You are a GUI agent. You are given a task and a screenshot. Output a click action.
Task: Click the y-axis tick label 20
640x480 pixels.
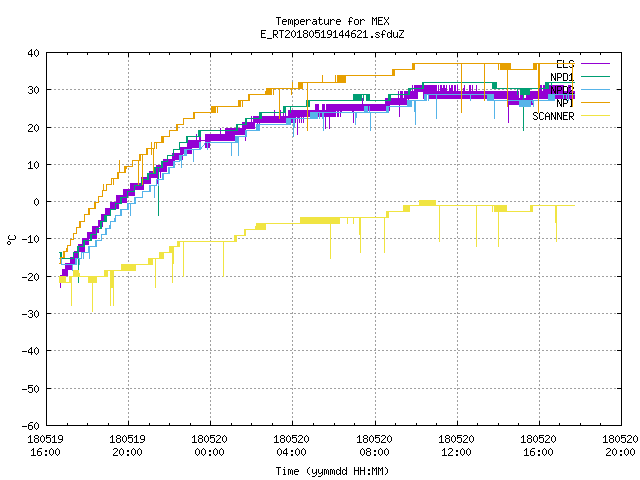click(x=33, y=128)
